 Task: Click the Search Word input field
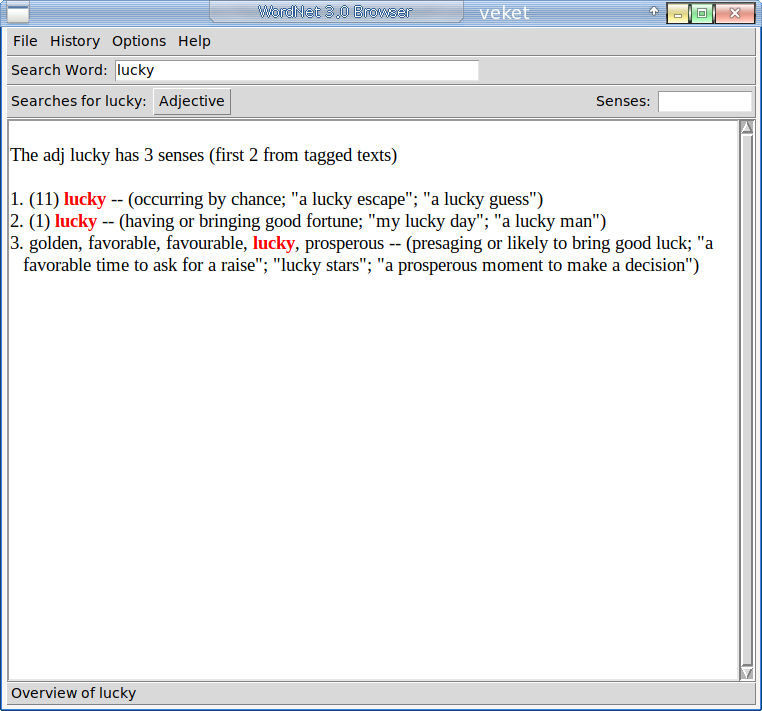[297, 70]
